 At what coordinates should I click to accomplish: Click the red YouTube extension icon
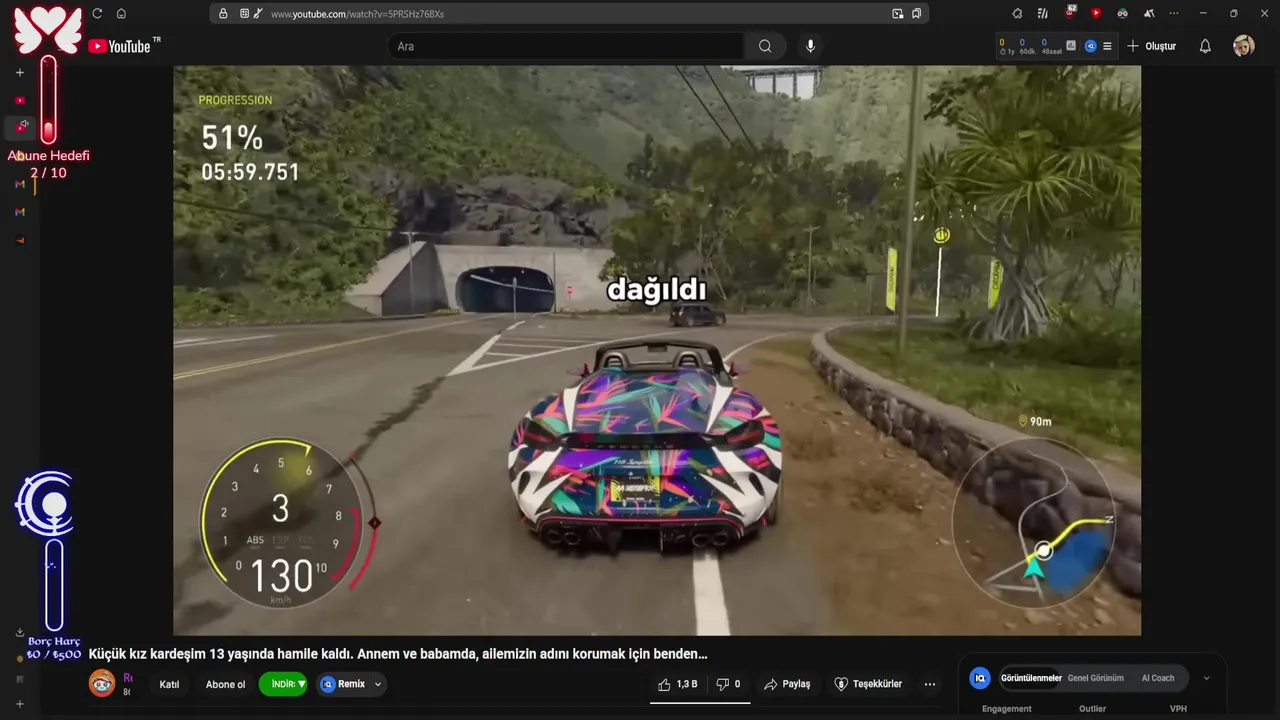tap(1096, 13)
